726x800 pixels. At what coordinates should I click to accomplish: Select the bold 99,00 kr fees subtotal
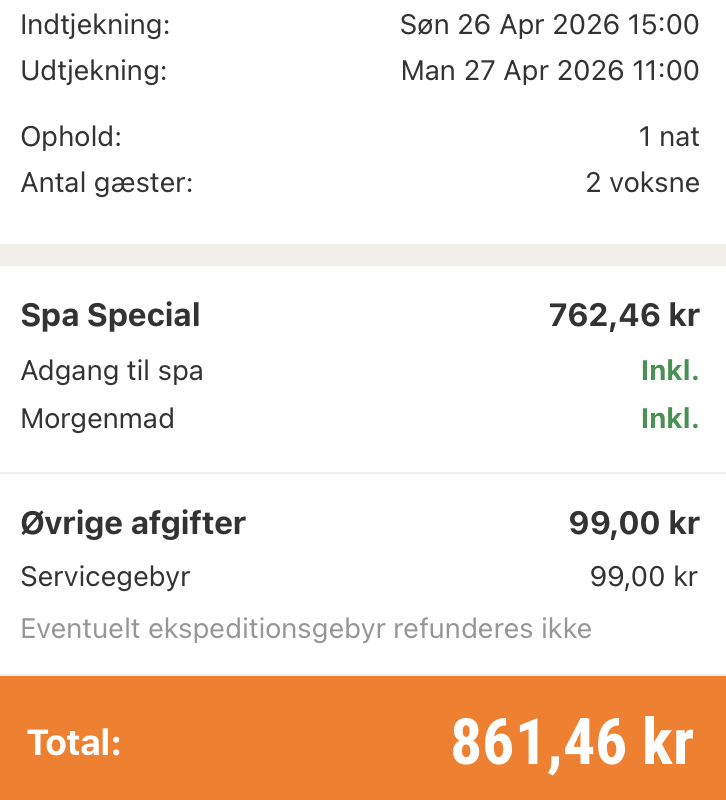tap(634, 523)
